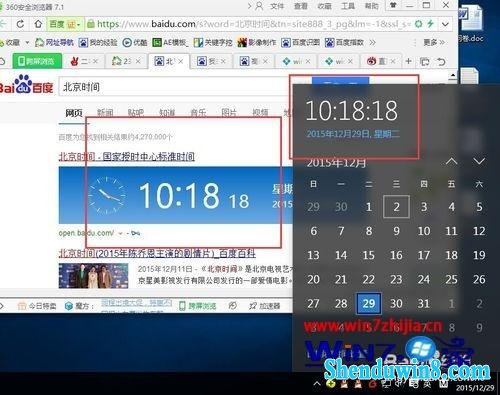Expand the 收藏 favorites dropdown arrow
The width and height of the screenshot is (500, 395).
27,43
